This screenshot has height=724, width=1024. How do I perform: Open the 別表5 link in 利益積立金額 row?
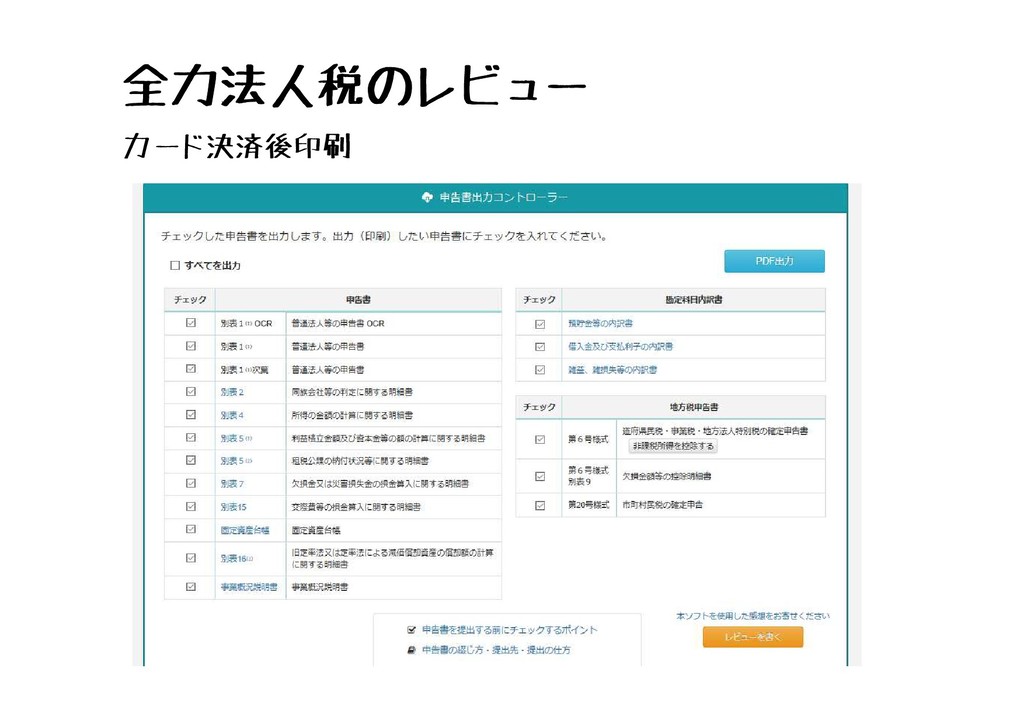pos(236,438)
